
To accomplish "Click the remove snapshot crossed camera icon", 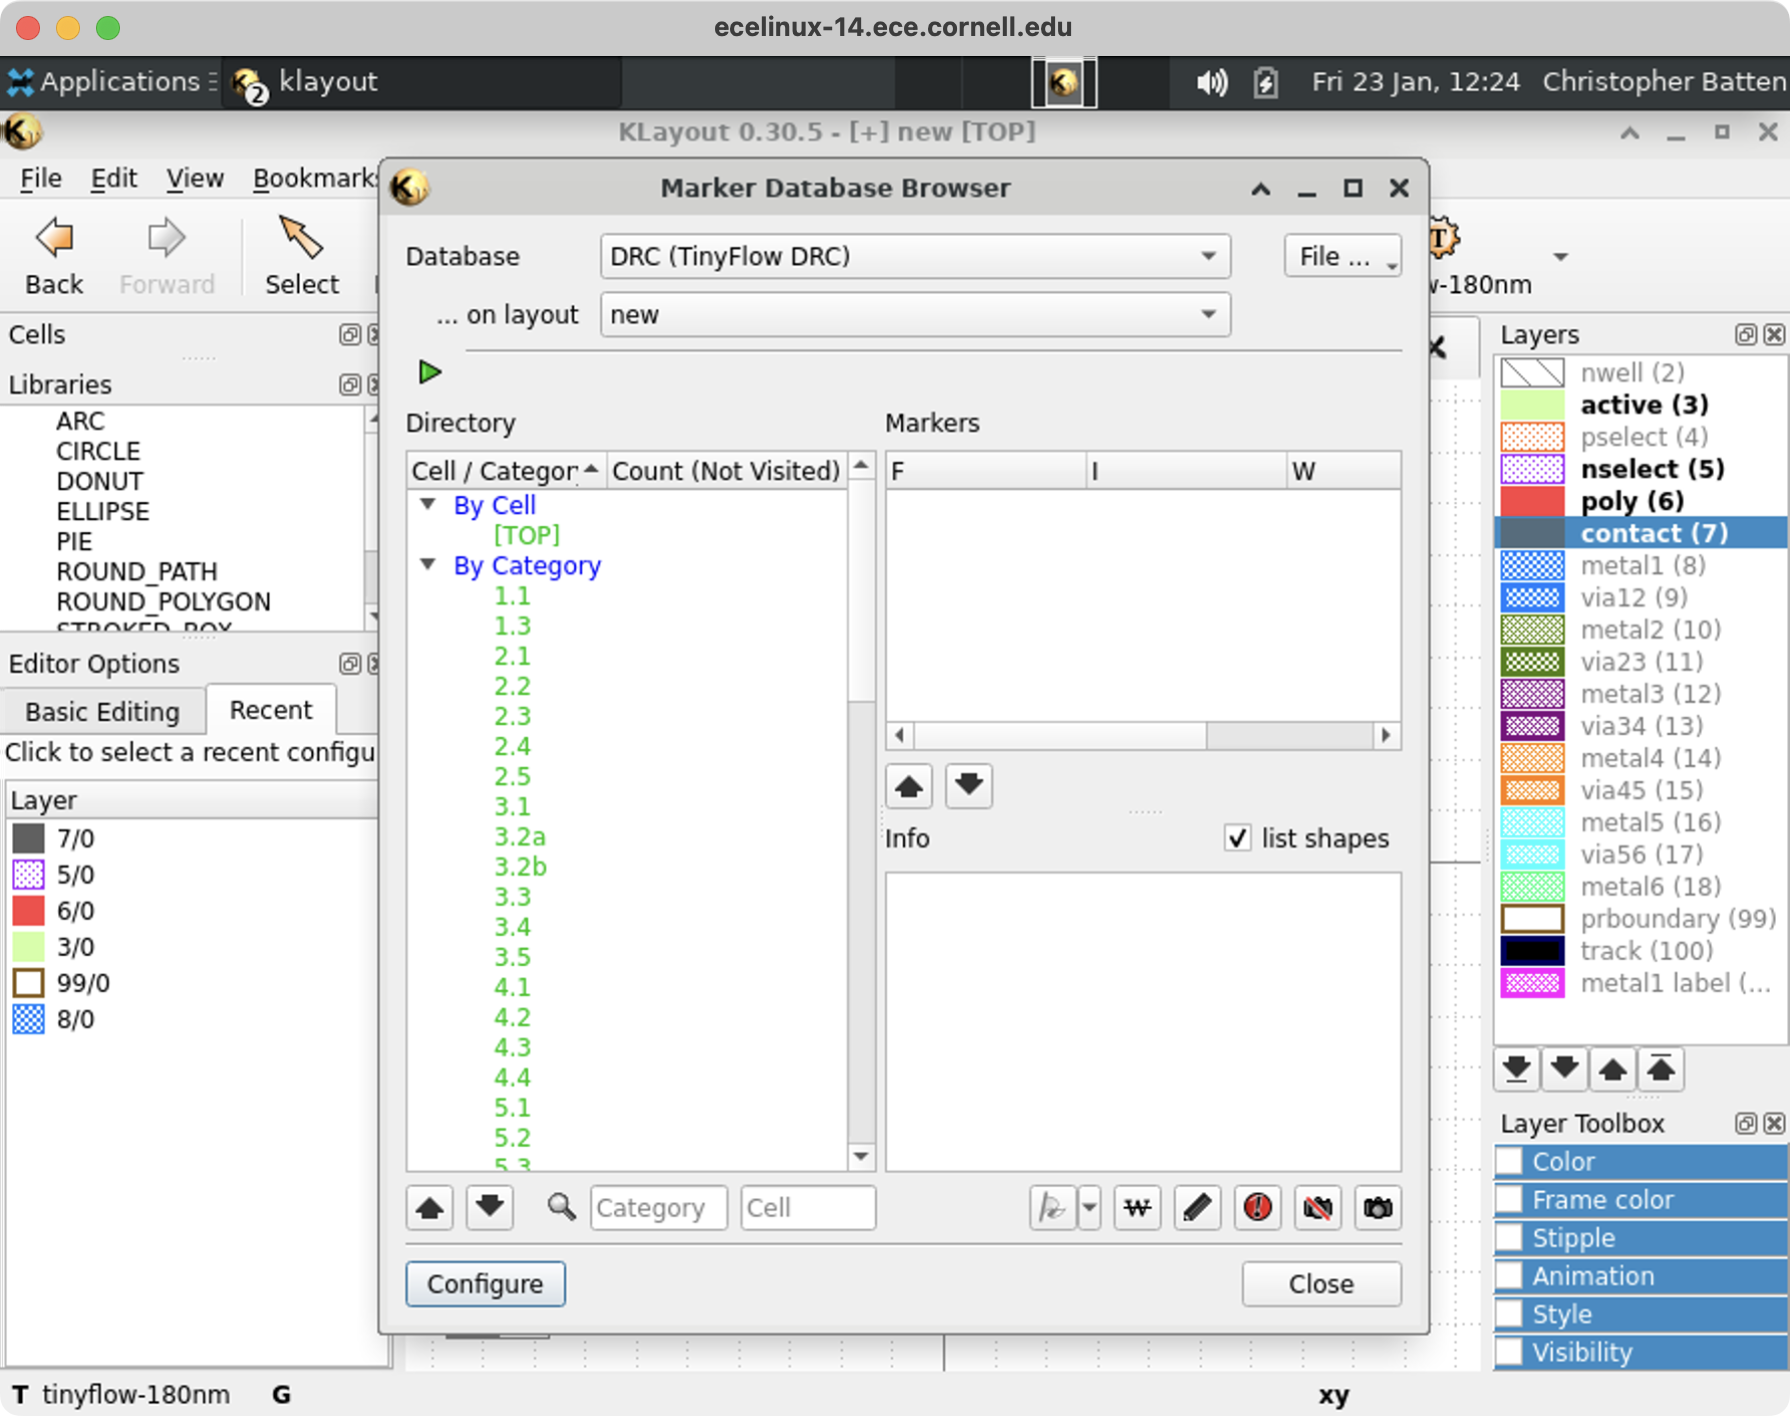I will pos(1317,1208).
